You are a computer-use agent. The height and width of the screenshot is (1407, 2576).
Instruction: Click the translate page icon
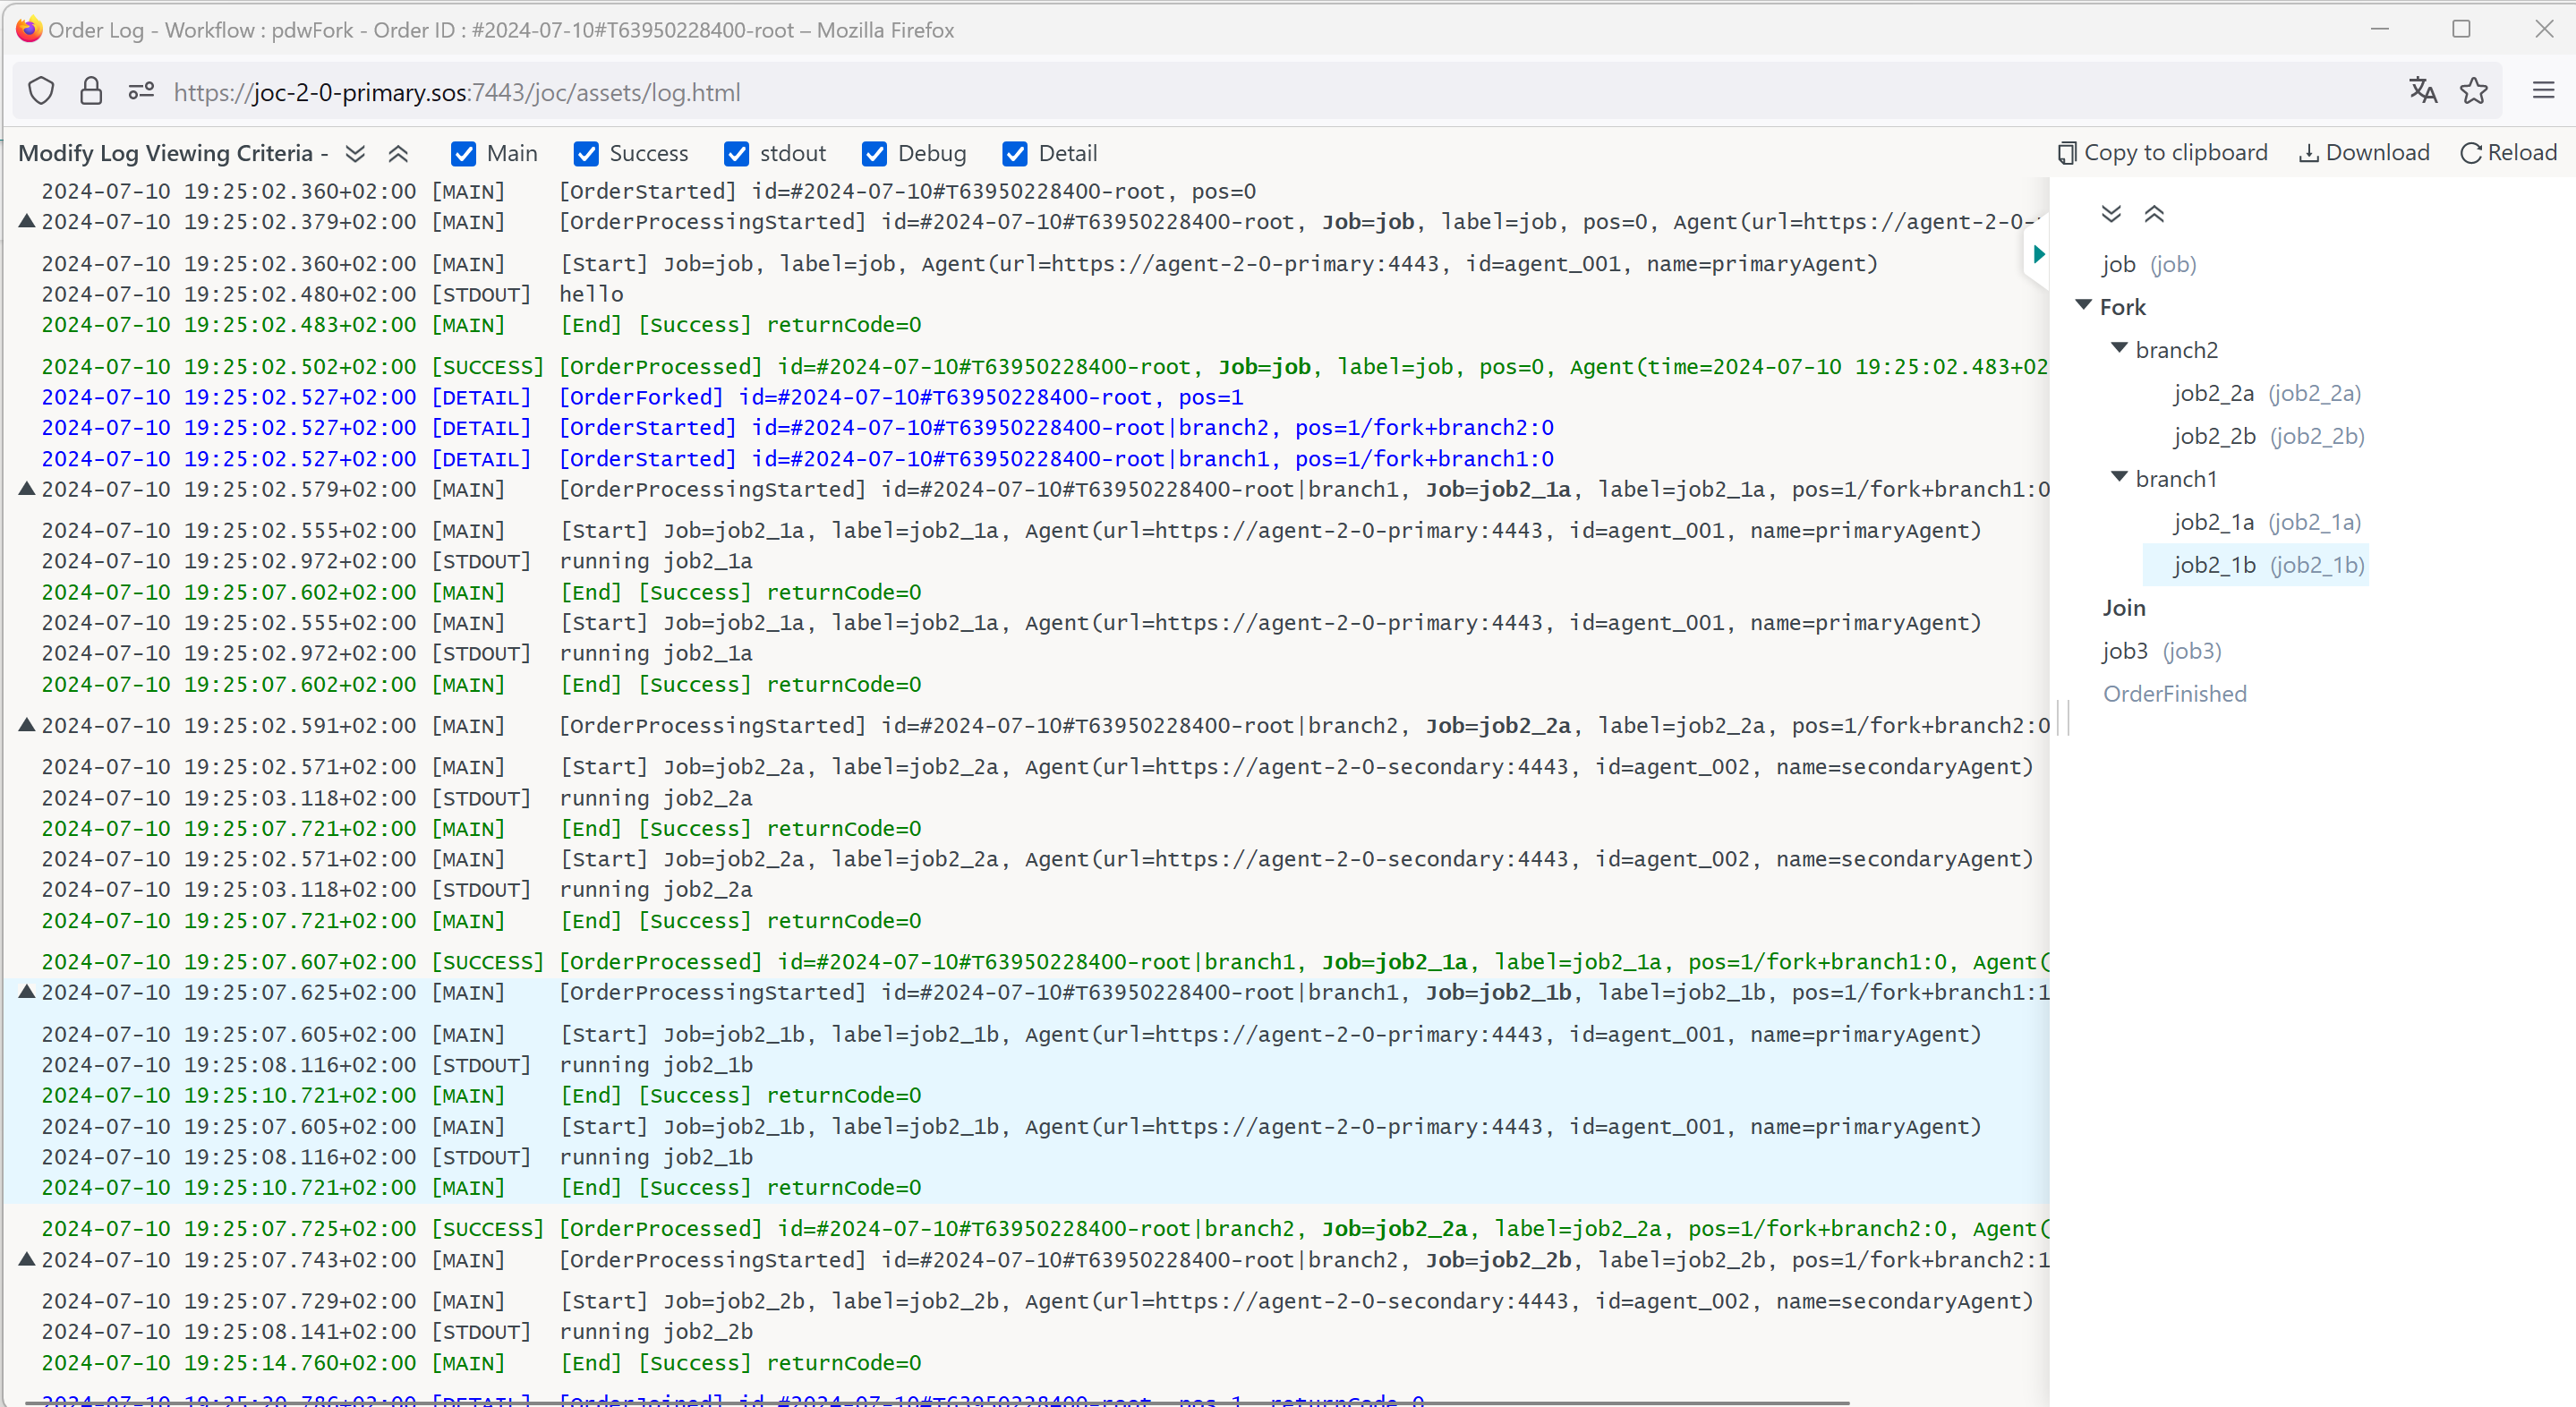tap(2422, 91)
